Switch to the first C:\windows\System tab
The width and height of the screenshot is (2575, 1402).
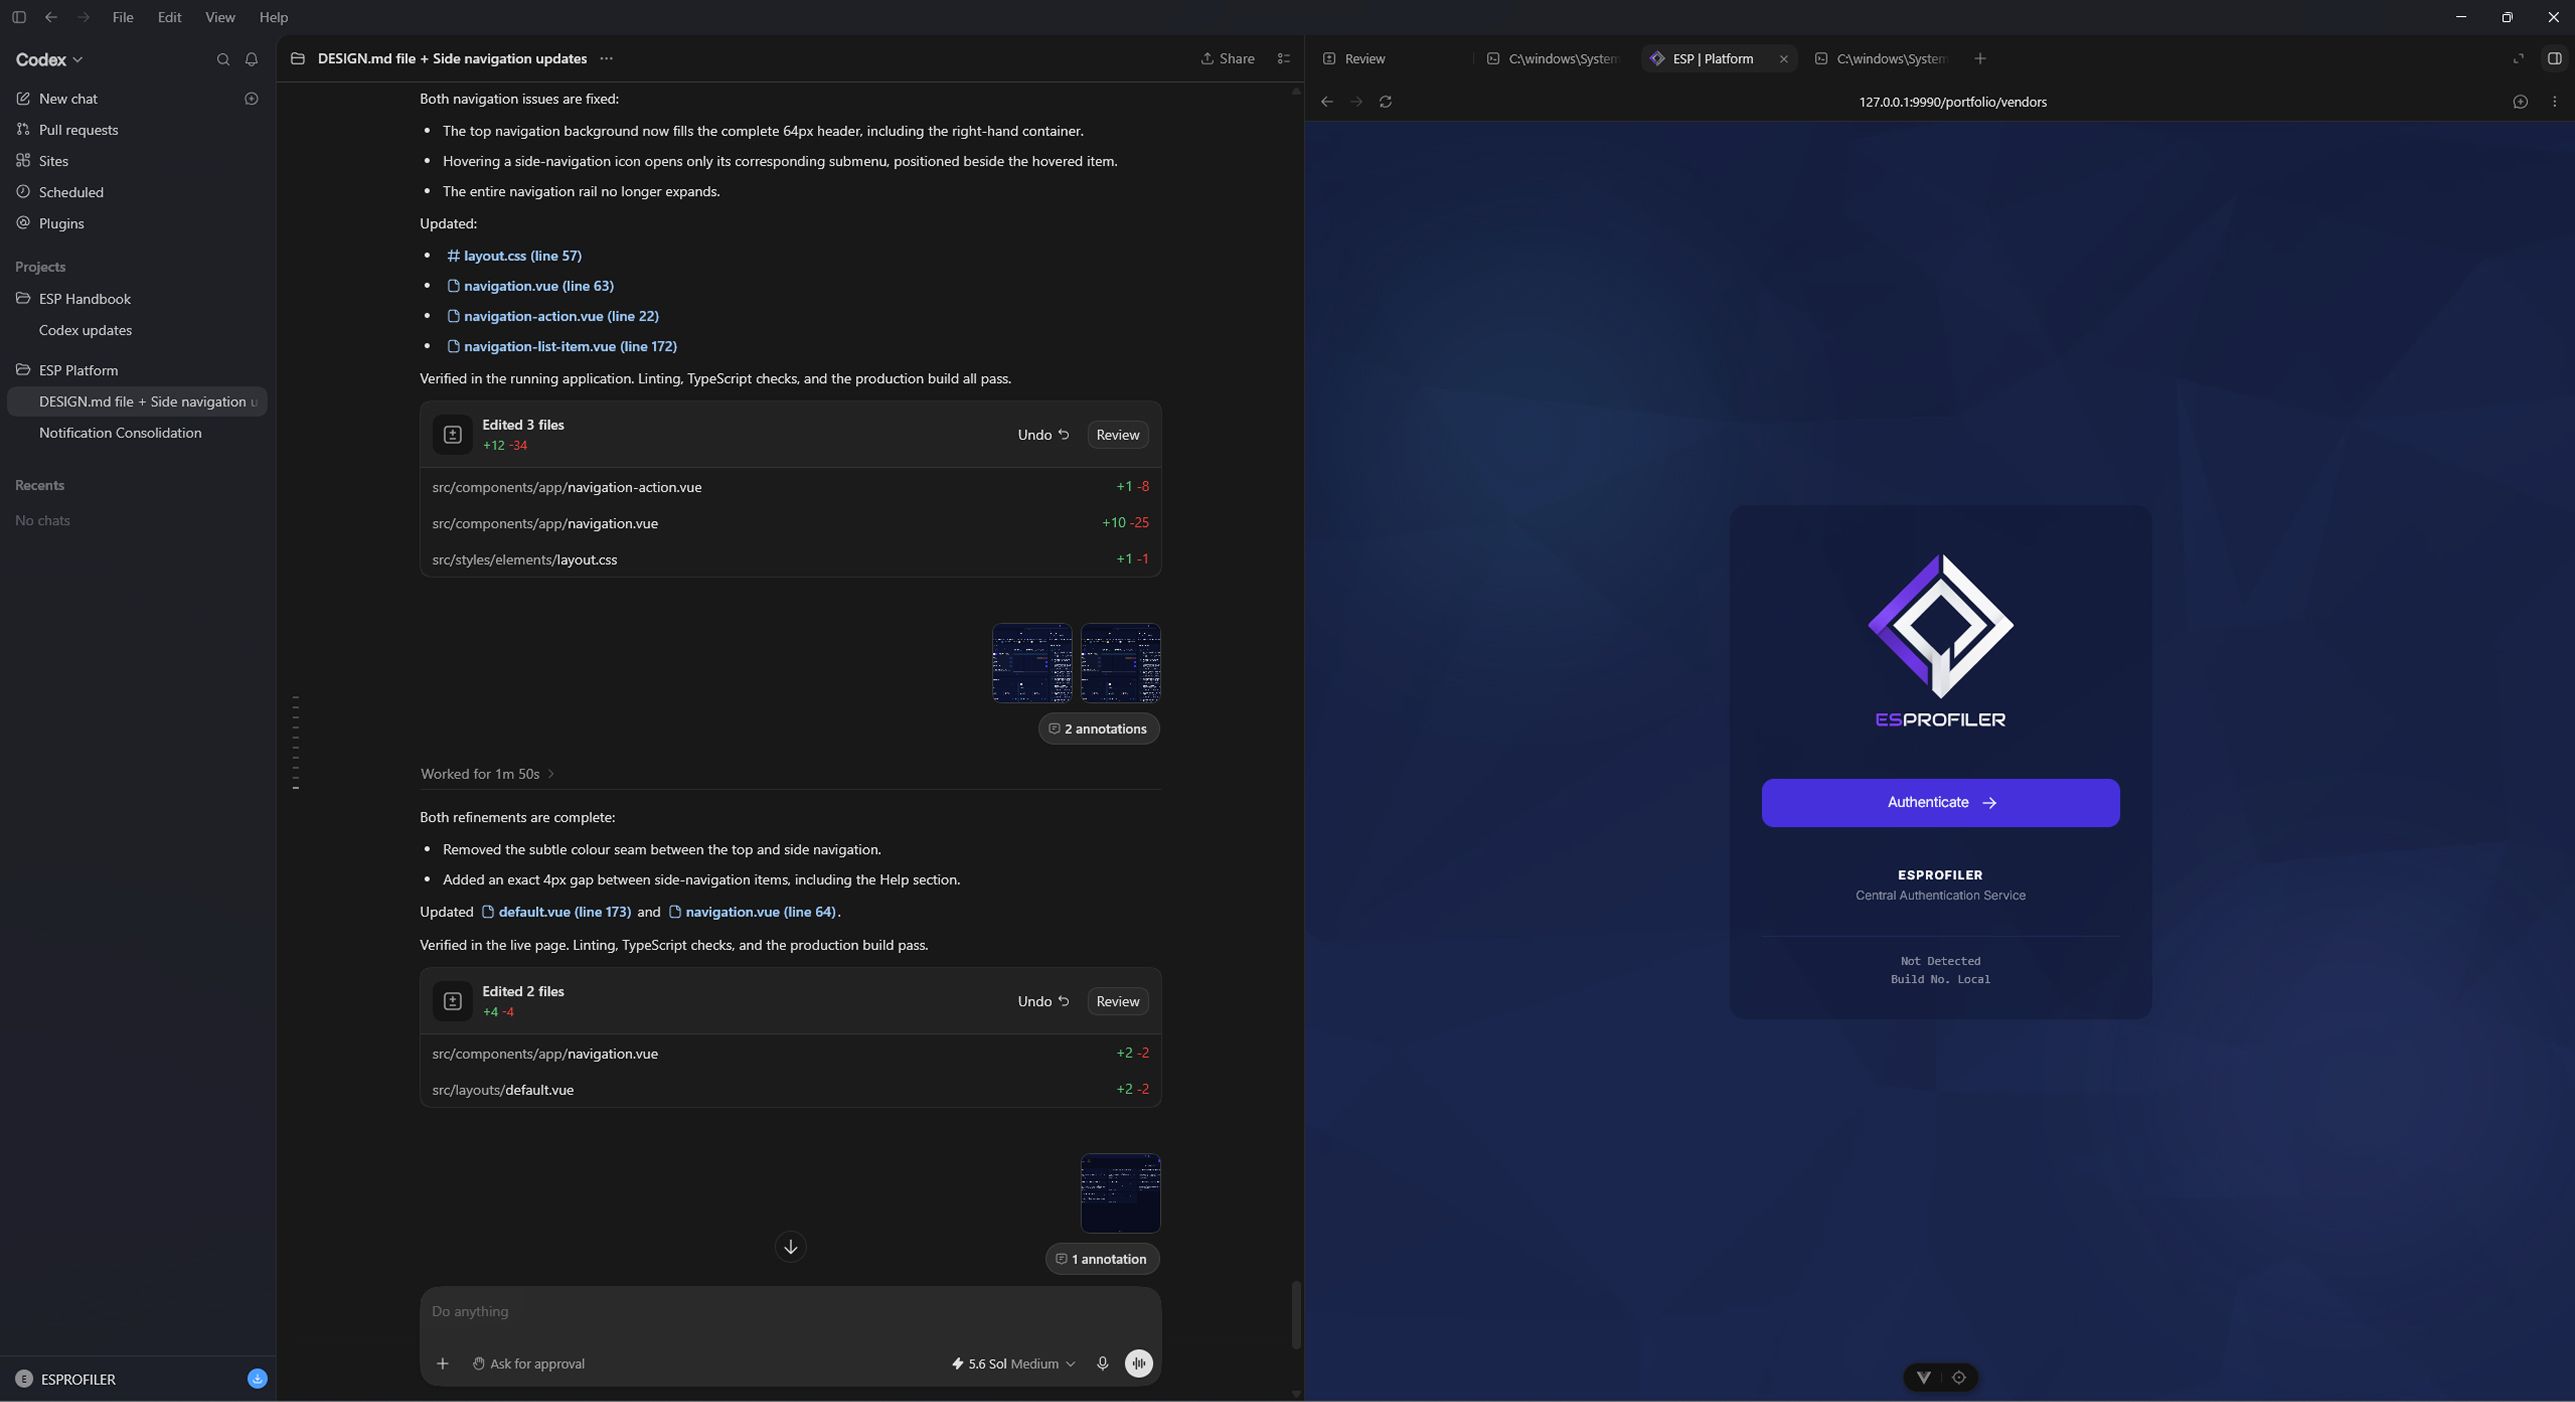click(x=1552, y=59)
